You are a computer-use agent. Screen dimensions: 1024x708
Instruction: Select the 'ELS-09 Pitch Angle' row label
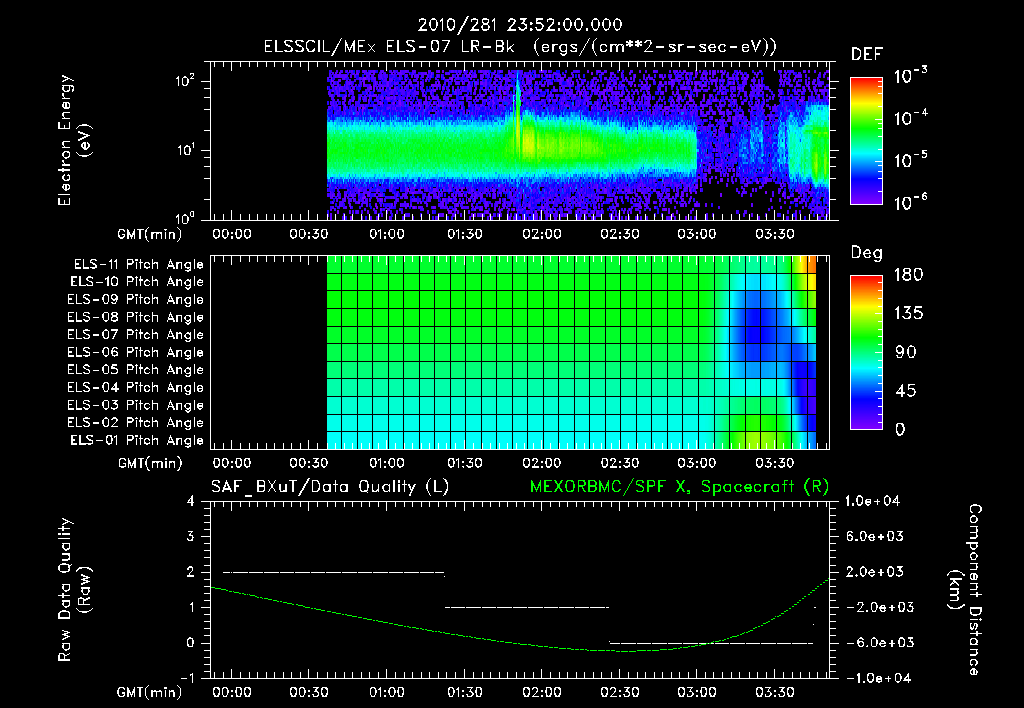(136, 300)
